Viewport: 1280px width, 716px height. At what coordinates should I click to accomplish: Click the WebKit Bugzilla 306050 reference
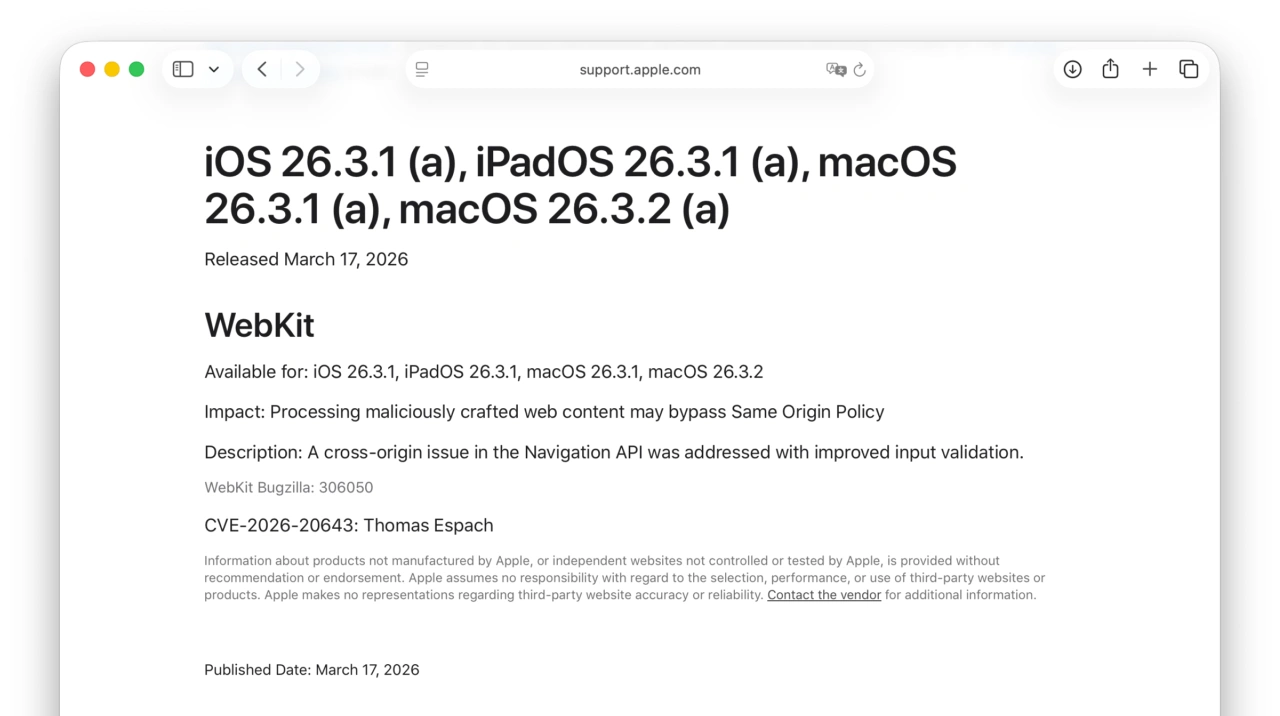click(288, 487)
